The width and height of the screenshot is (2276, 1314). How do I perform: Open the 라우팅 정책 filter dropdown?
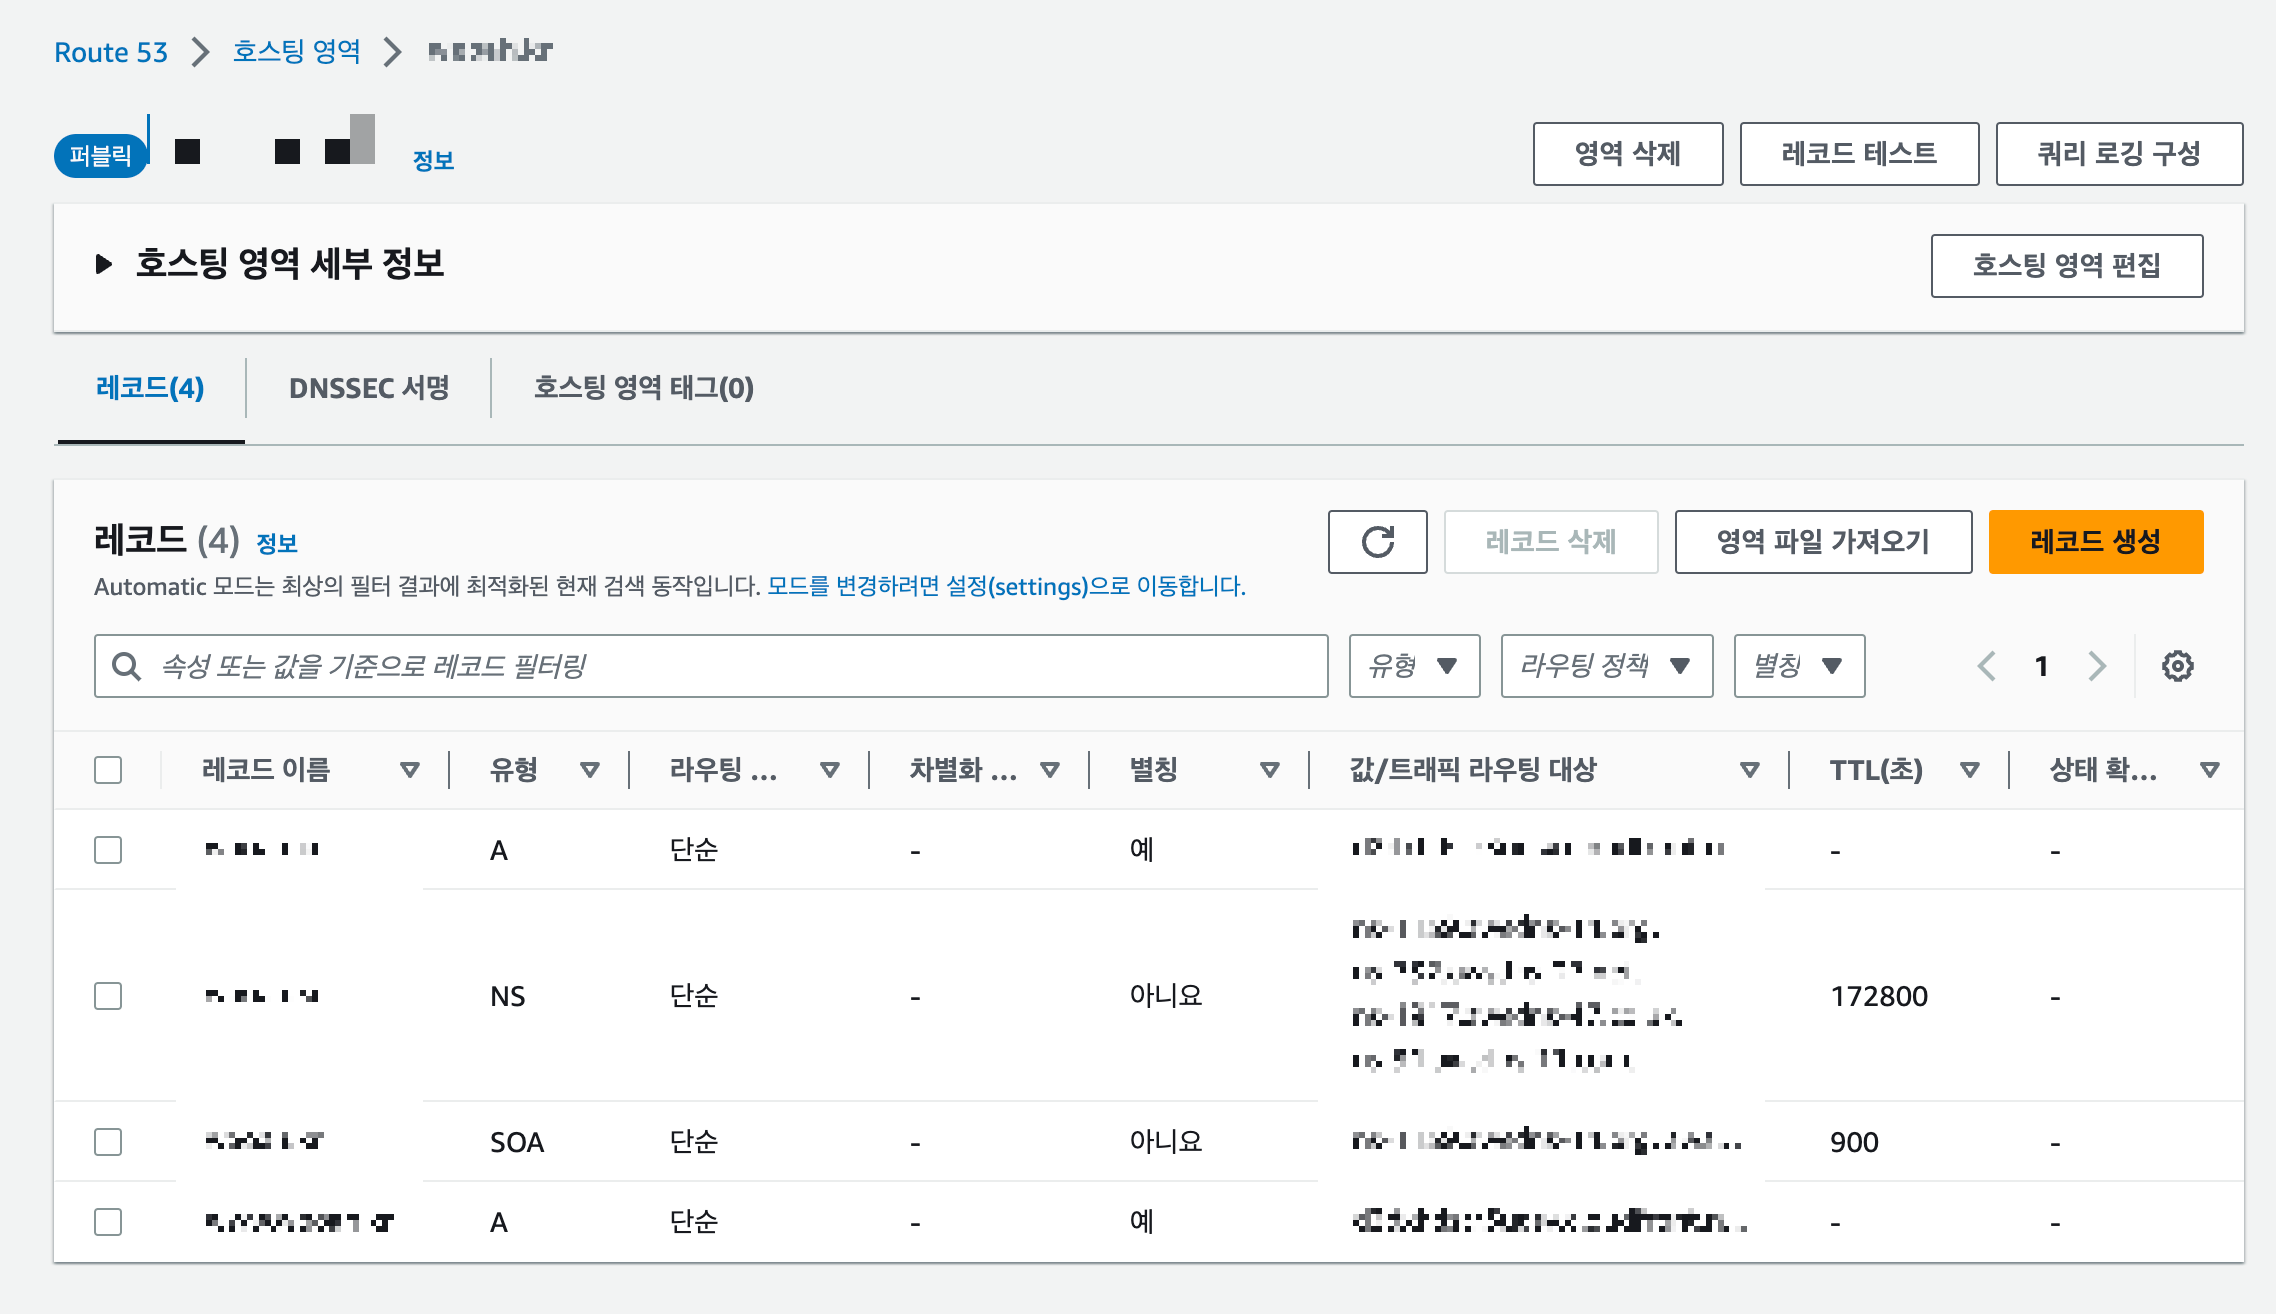[1606, 666]
